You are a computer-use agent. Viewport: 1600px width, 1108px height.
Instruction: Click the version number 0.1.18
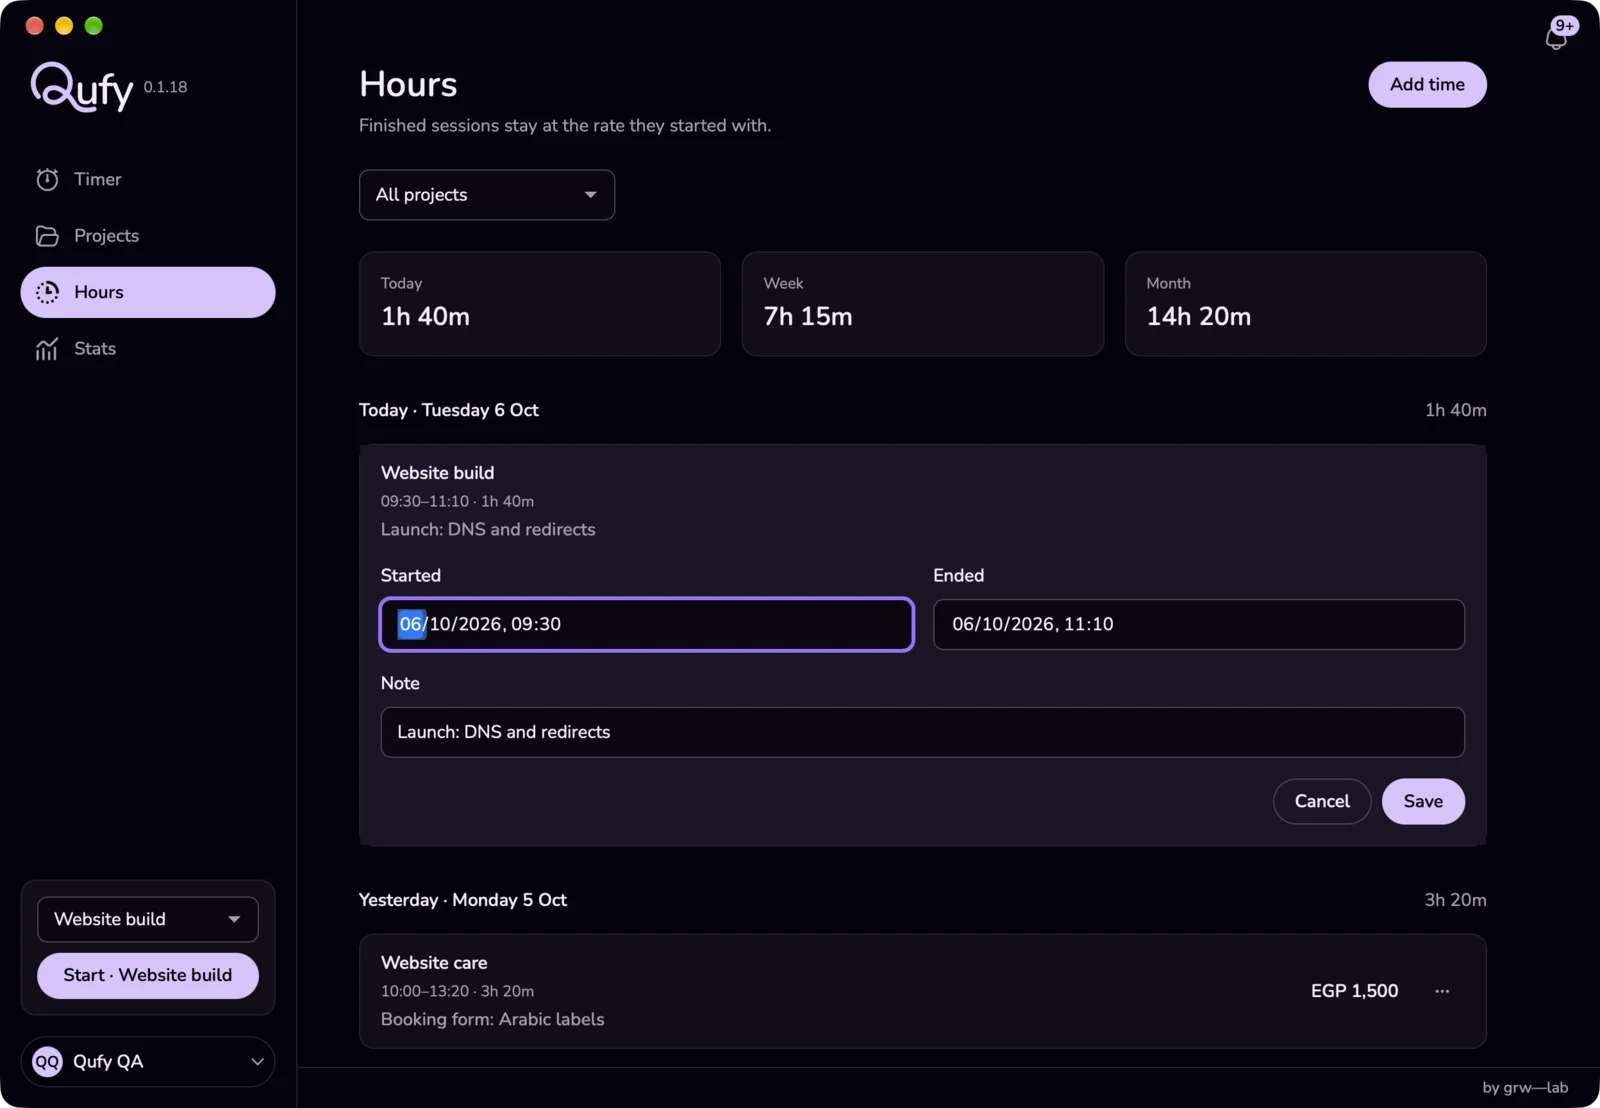[165, 87]
